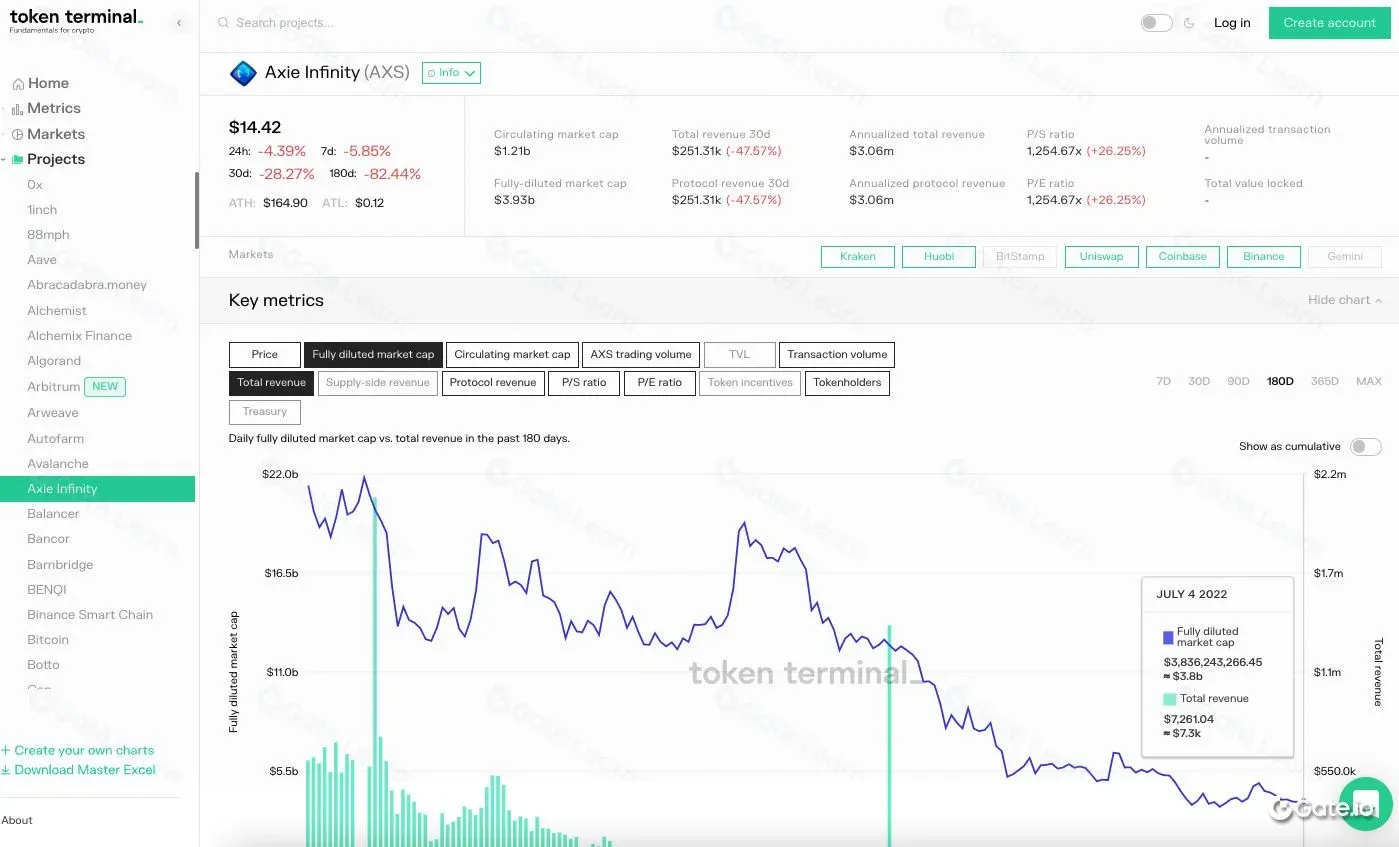
Task: Open Markets from the sidebar icon
Action: [16, 134]
